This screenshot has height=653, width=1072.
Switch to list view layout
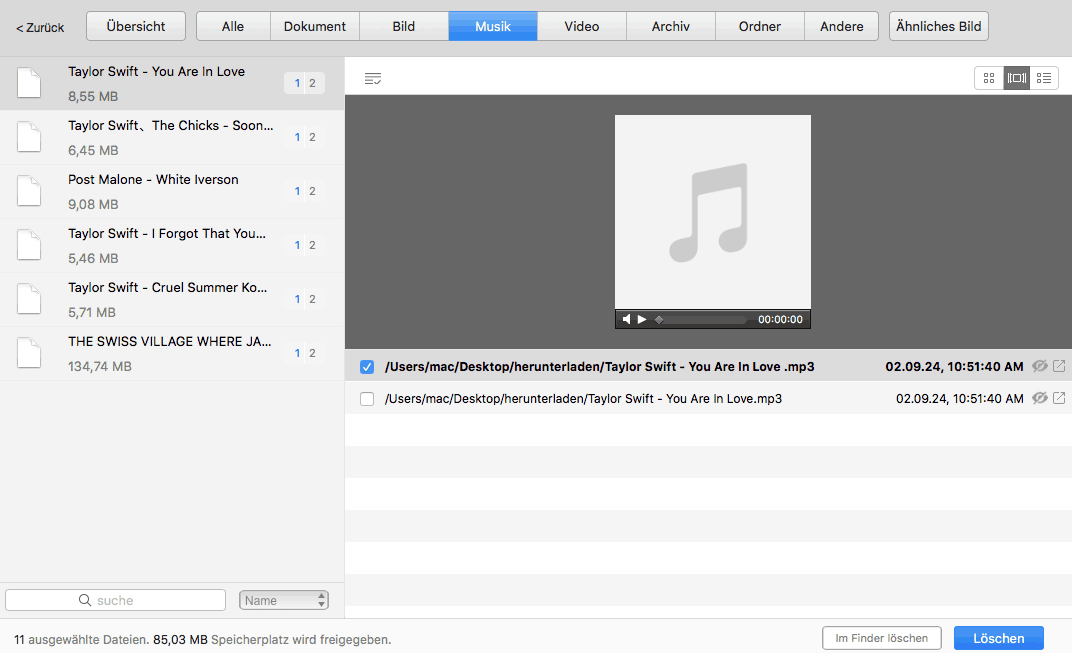point(1044,78)
